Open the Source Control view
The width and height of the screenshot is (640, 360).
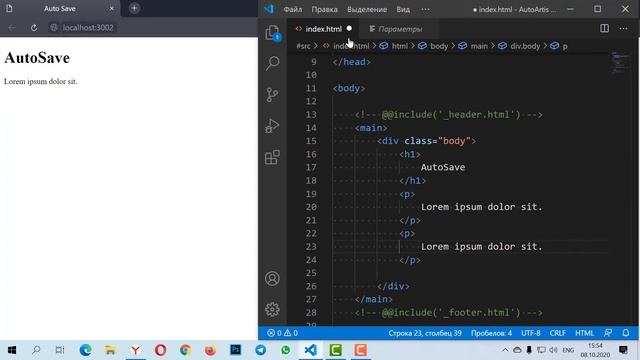[x=272, y=95]
